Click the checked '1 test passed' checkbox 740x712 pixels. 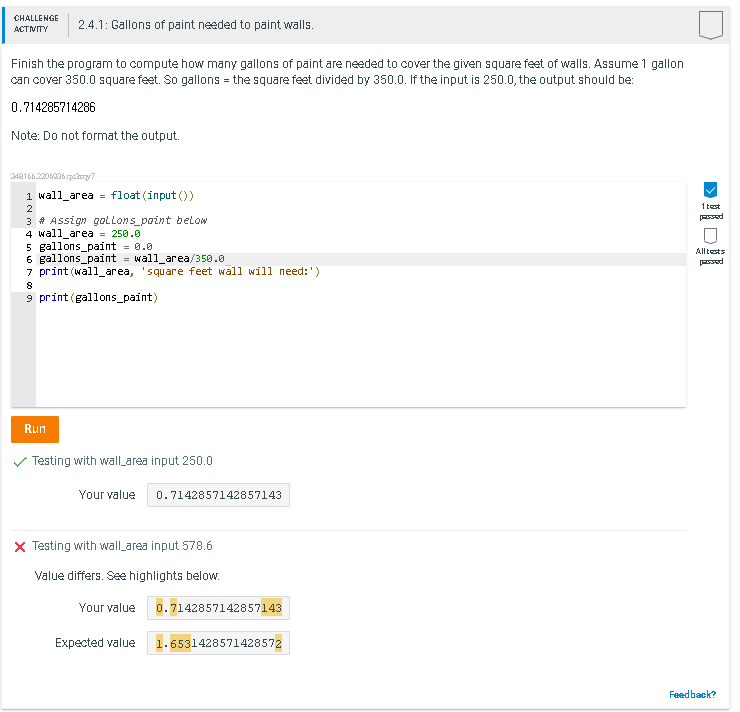click(x=710, y=190)
